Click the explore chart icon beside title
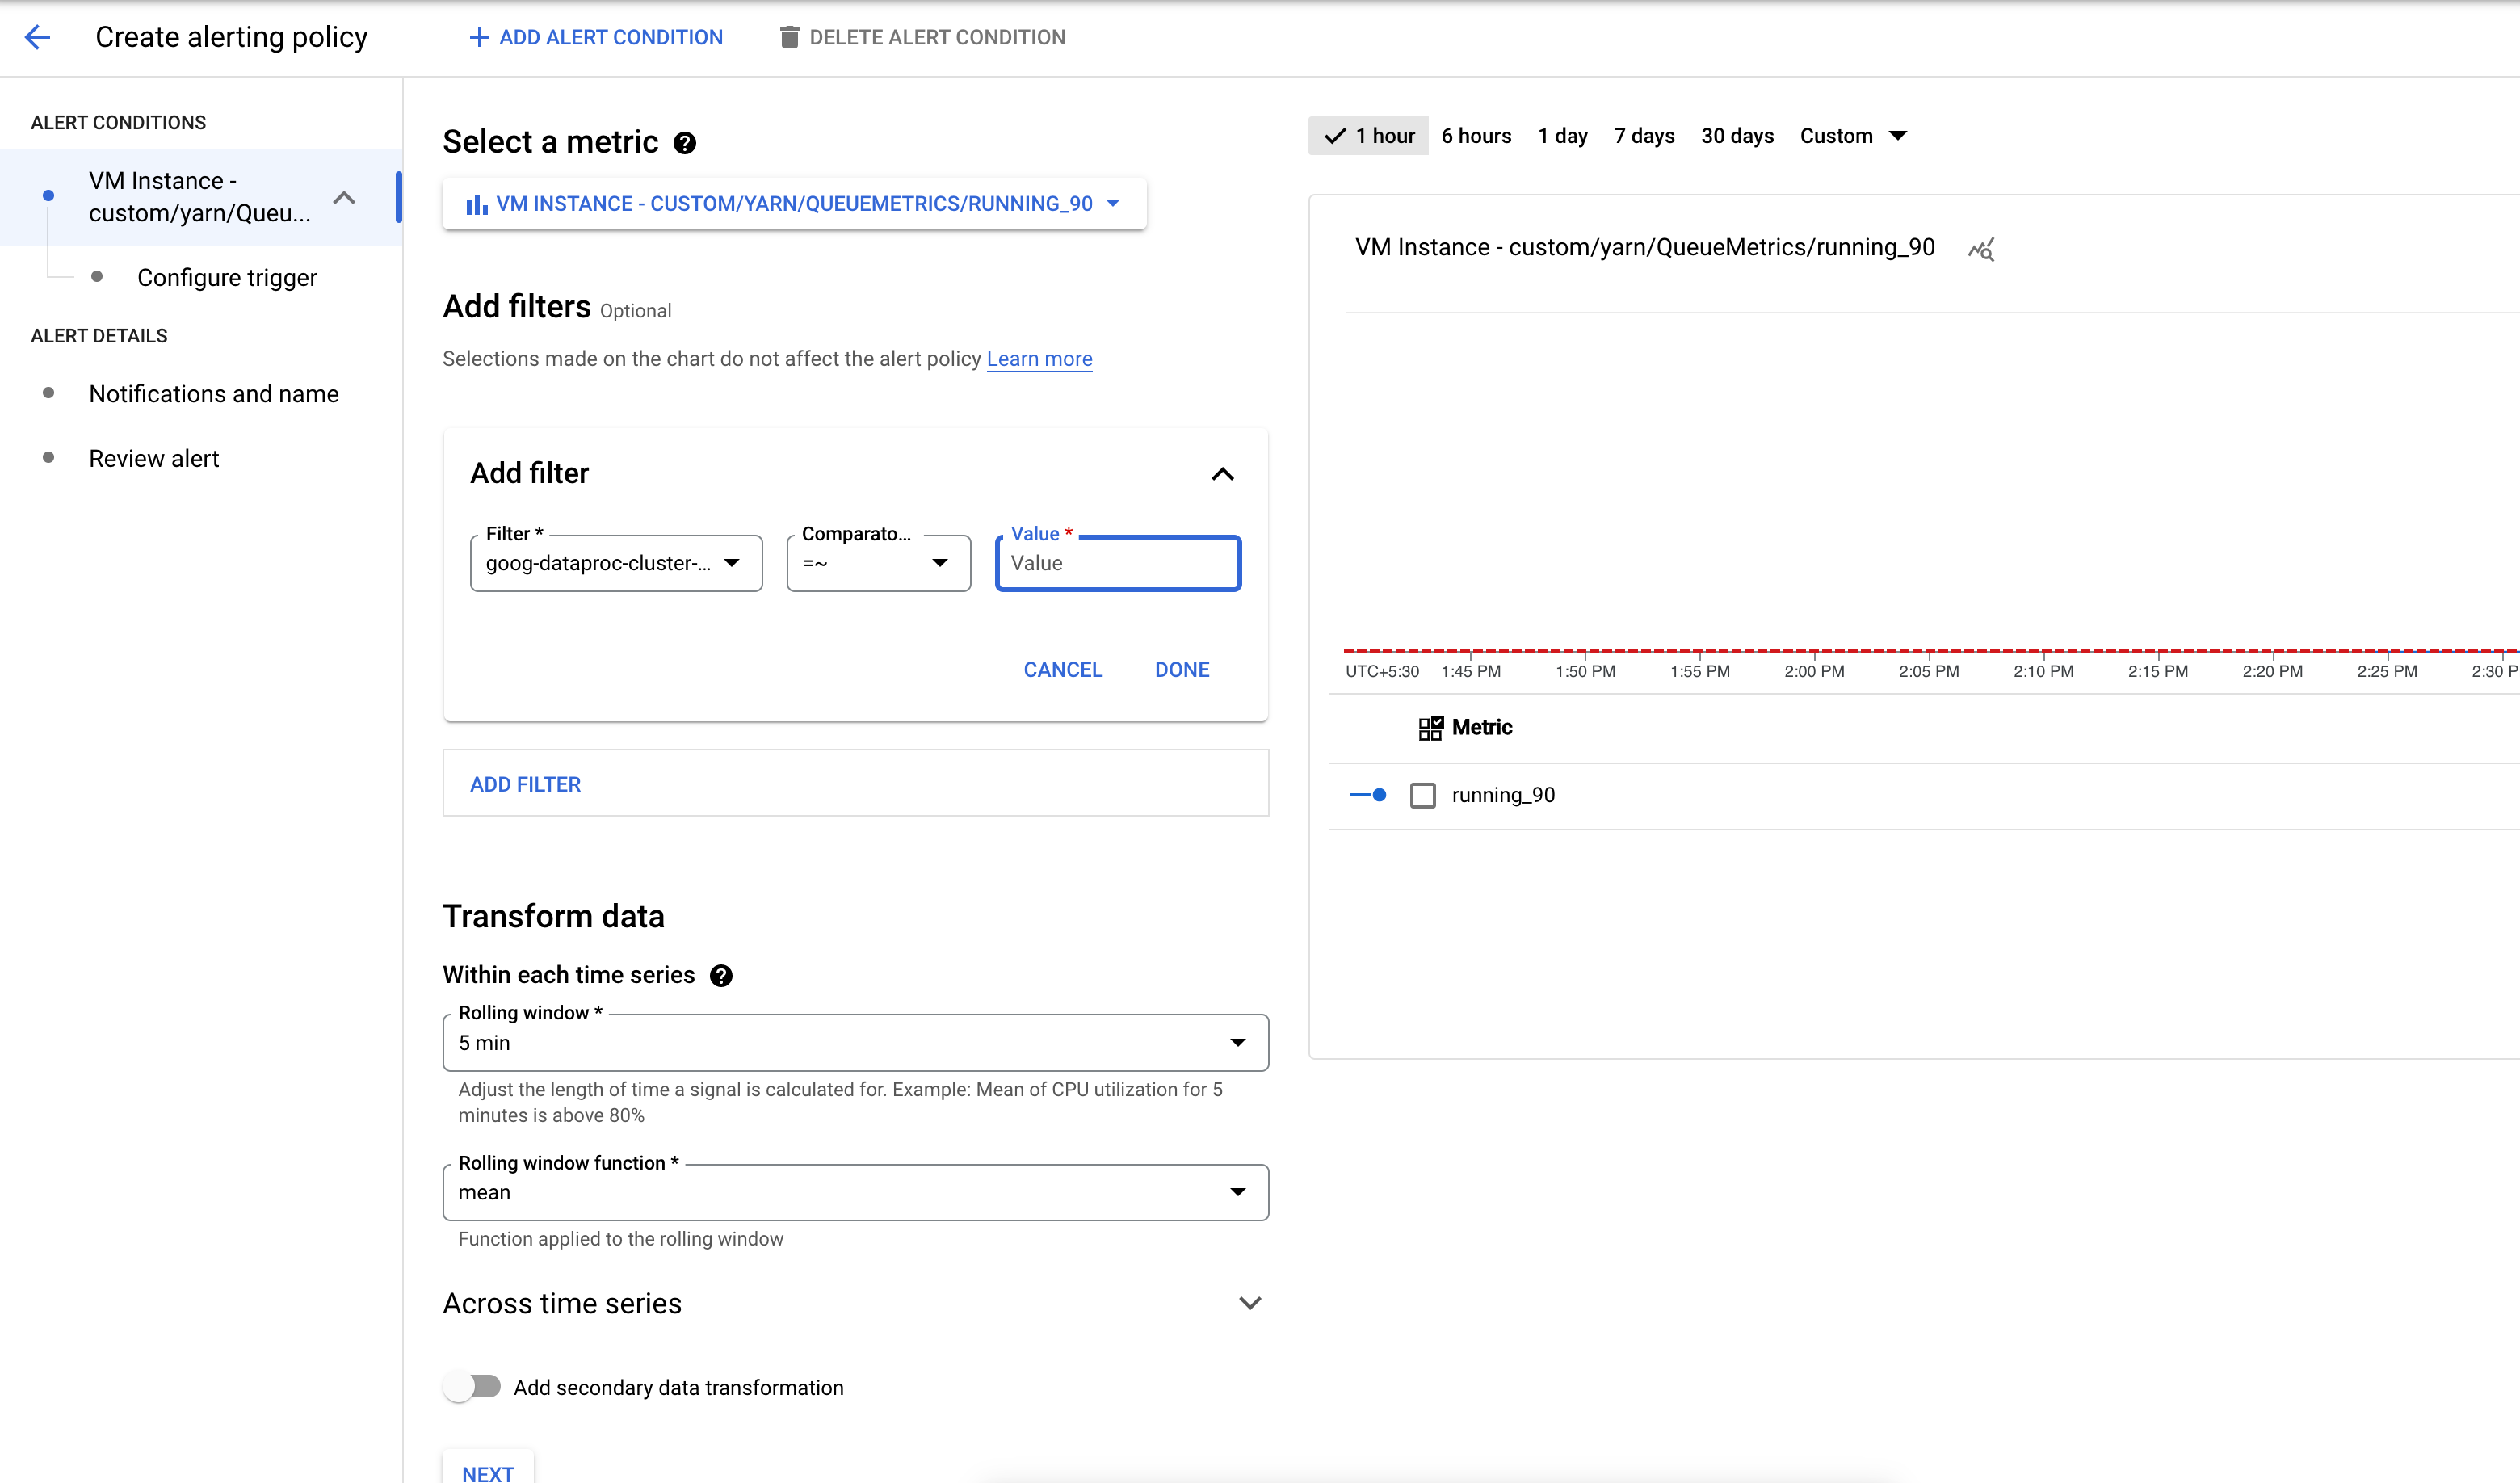The height and width of the screenshot is (1483, 2520). [1981, 249]
